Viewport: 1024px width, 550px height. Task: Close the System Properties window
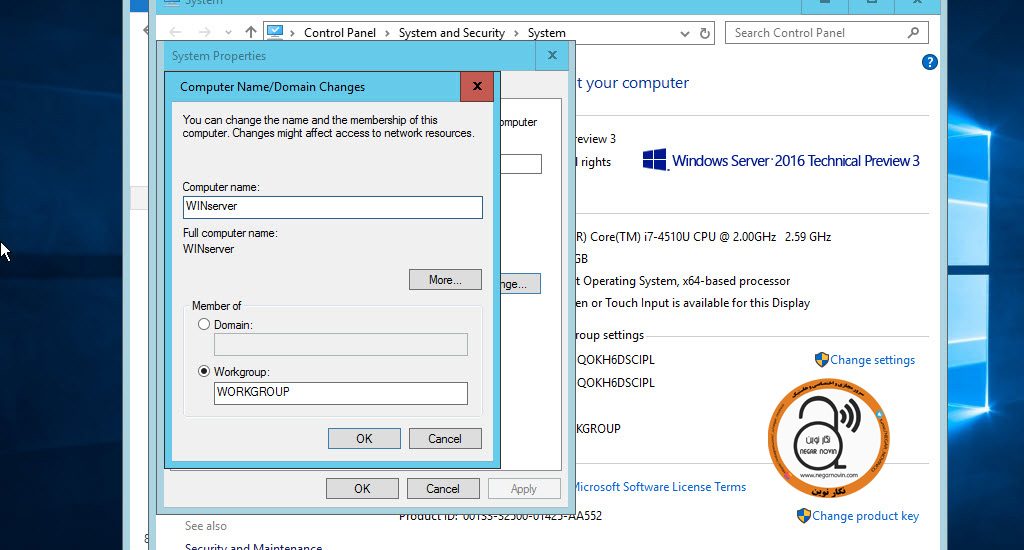click(552, 56)
